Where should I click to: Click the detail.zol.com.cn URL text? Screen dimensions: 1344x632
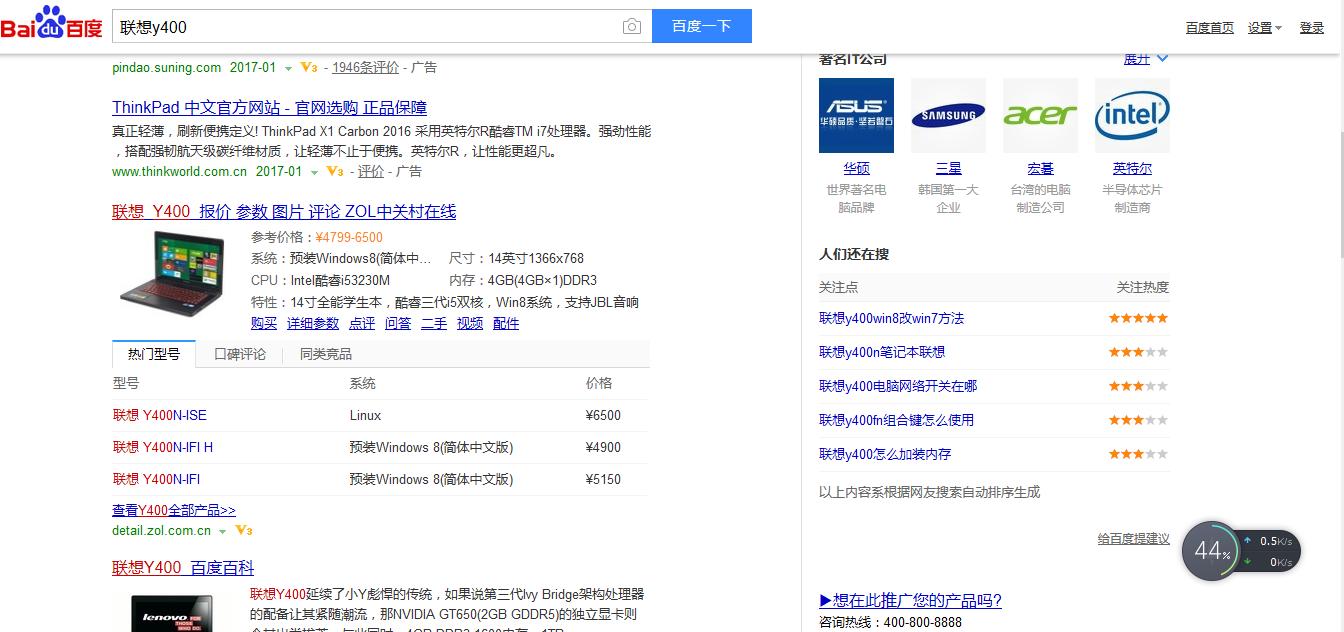coord(161,531)
